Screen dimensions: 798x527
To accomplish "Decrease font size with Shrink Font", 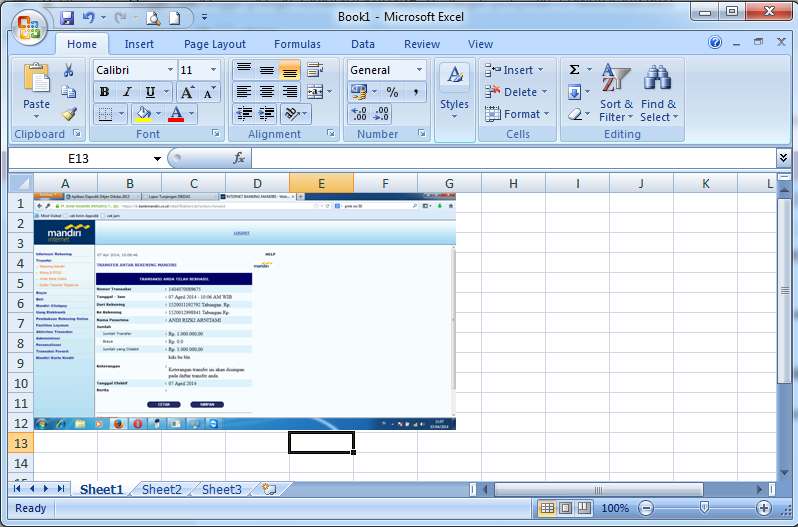I will (x=209, y=92).
